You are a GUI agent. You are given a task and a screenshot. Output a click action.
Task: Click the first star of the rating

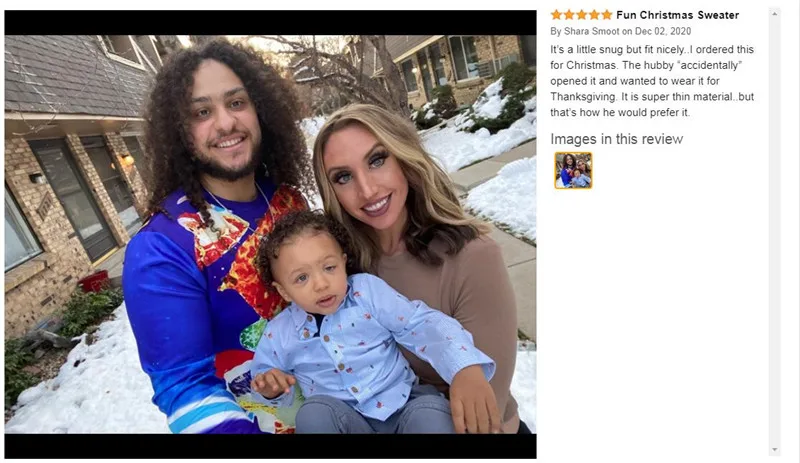click(556, 15)
